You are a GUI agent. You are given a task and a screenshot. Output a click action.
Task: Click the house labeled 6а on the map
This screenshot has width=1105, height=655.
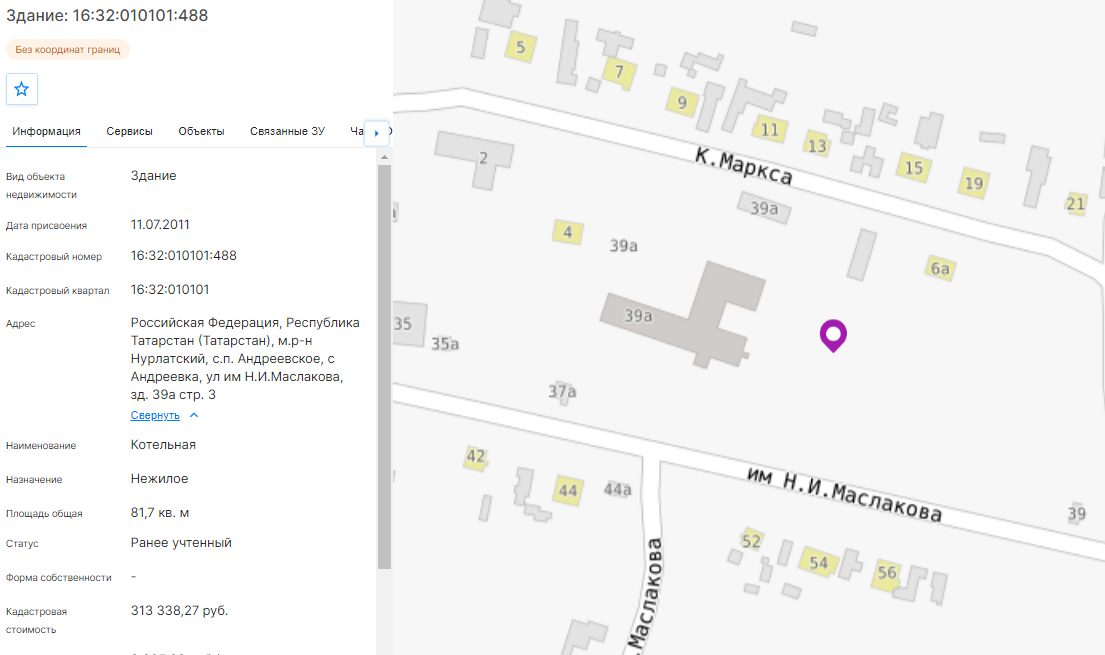tap(940, 268)
